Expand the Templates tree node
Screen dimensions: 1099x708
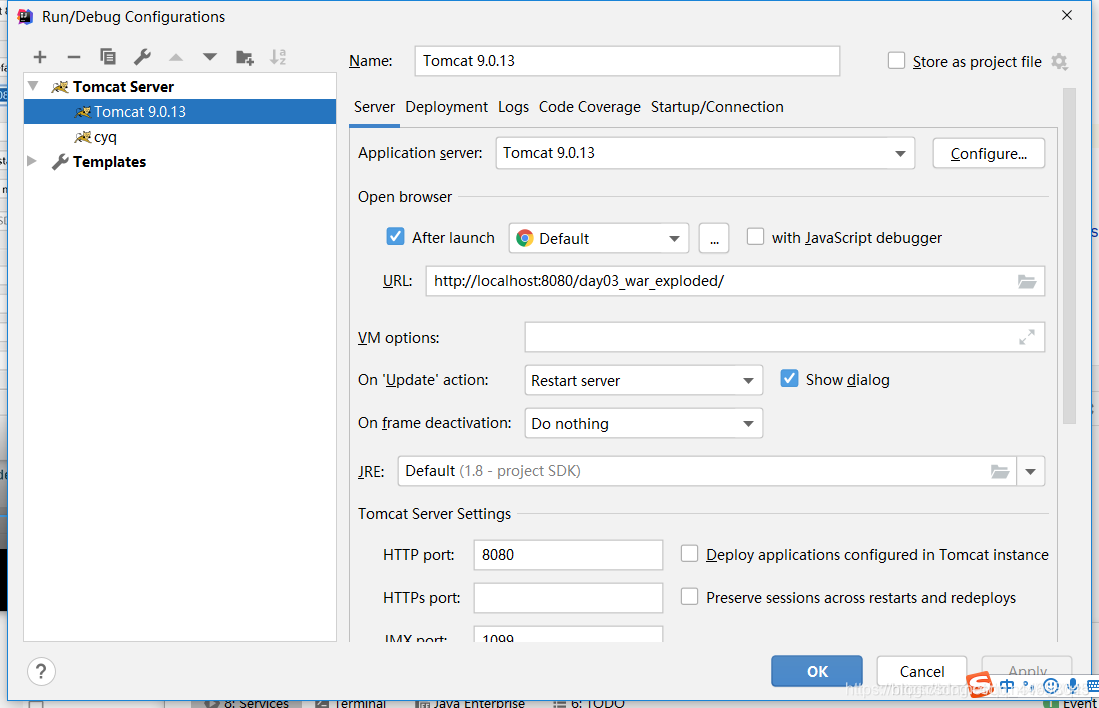pos(32,161)
